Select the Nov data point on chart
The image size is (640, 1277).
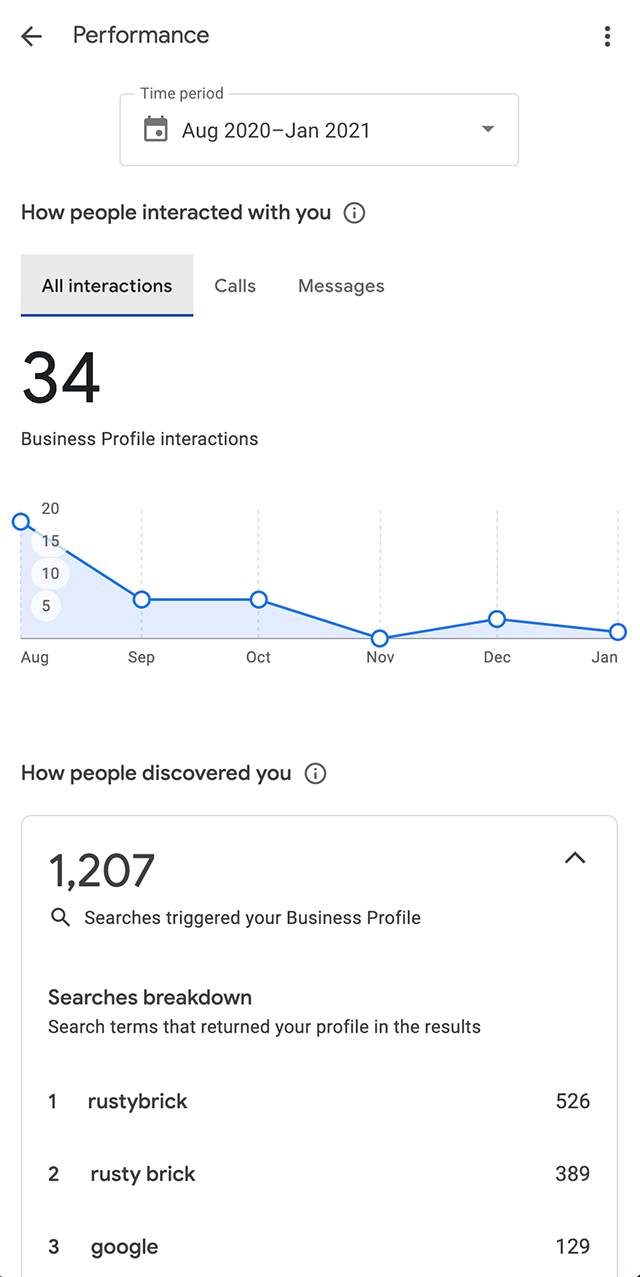pyautogui.click(x=379, y=638)
